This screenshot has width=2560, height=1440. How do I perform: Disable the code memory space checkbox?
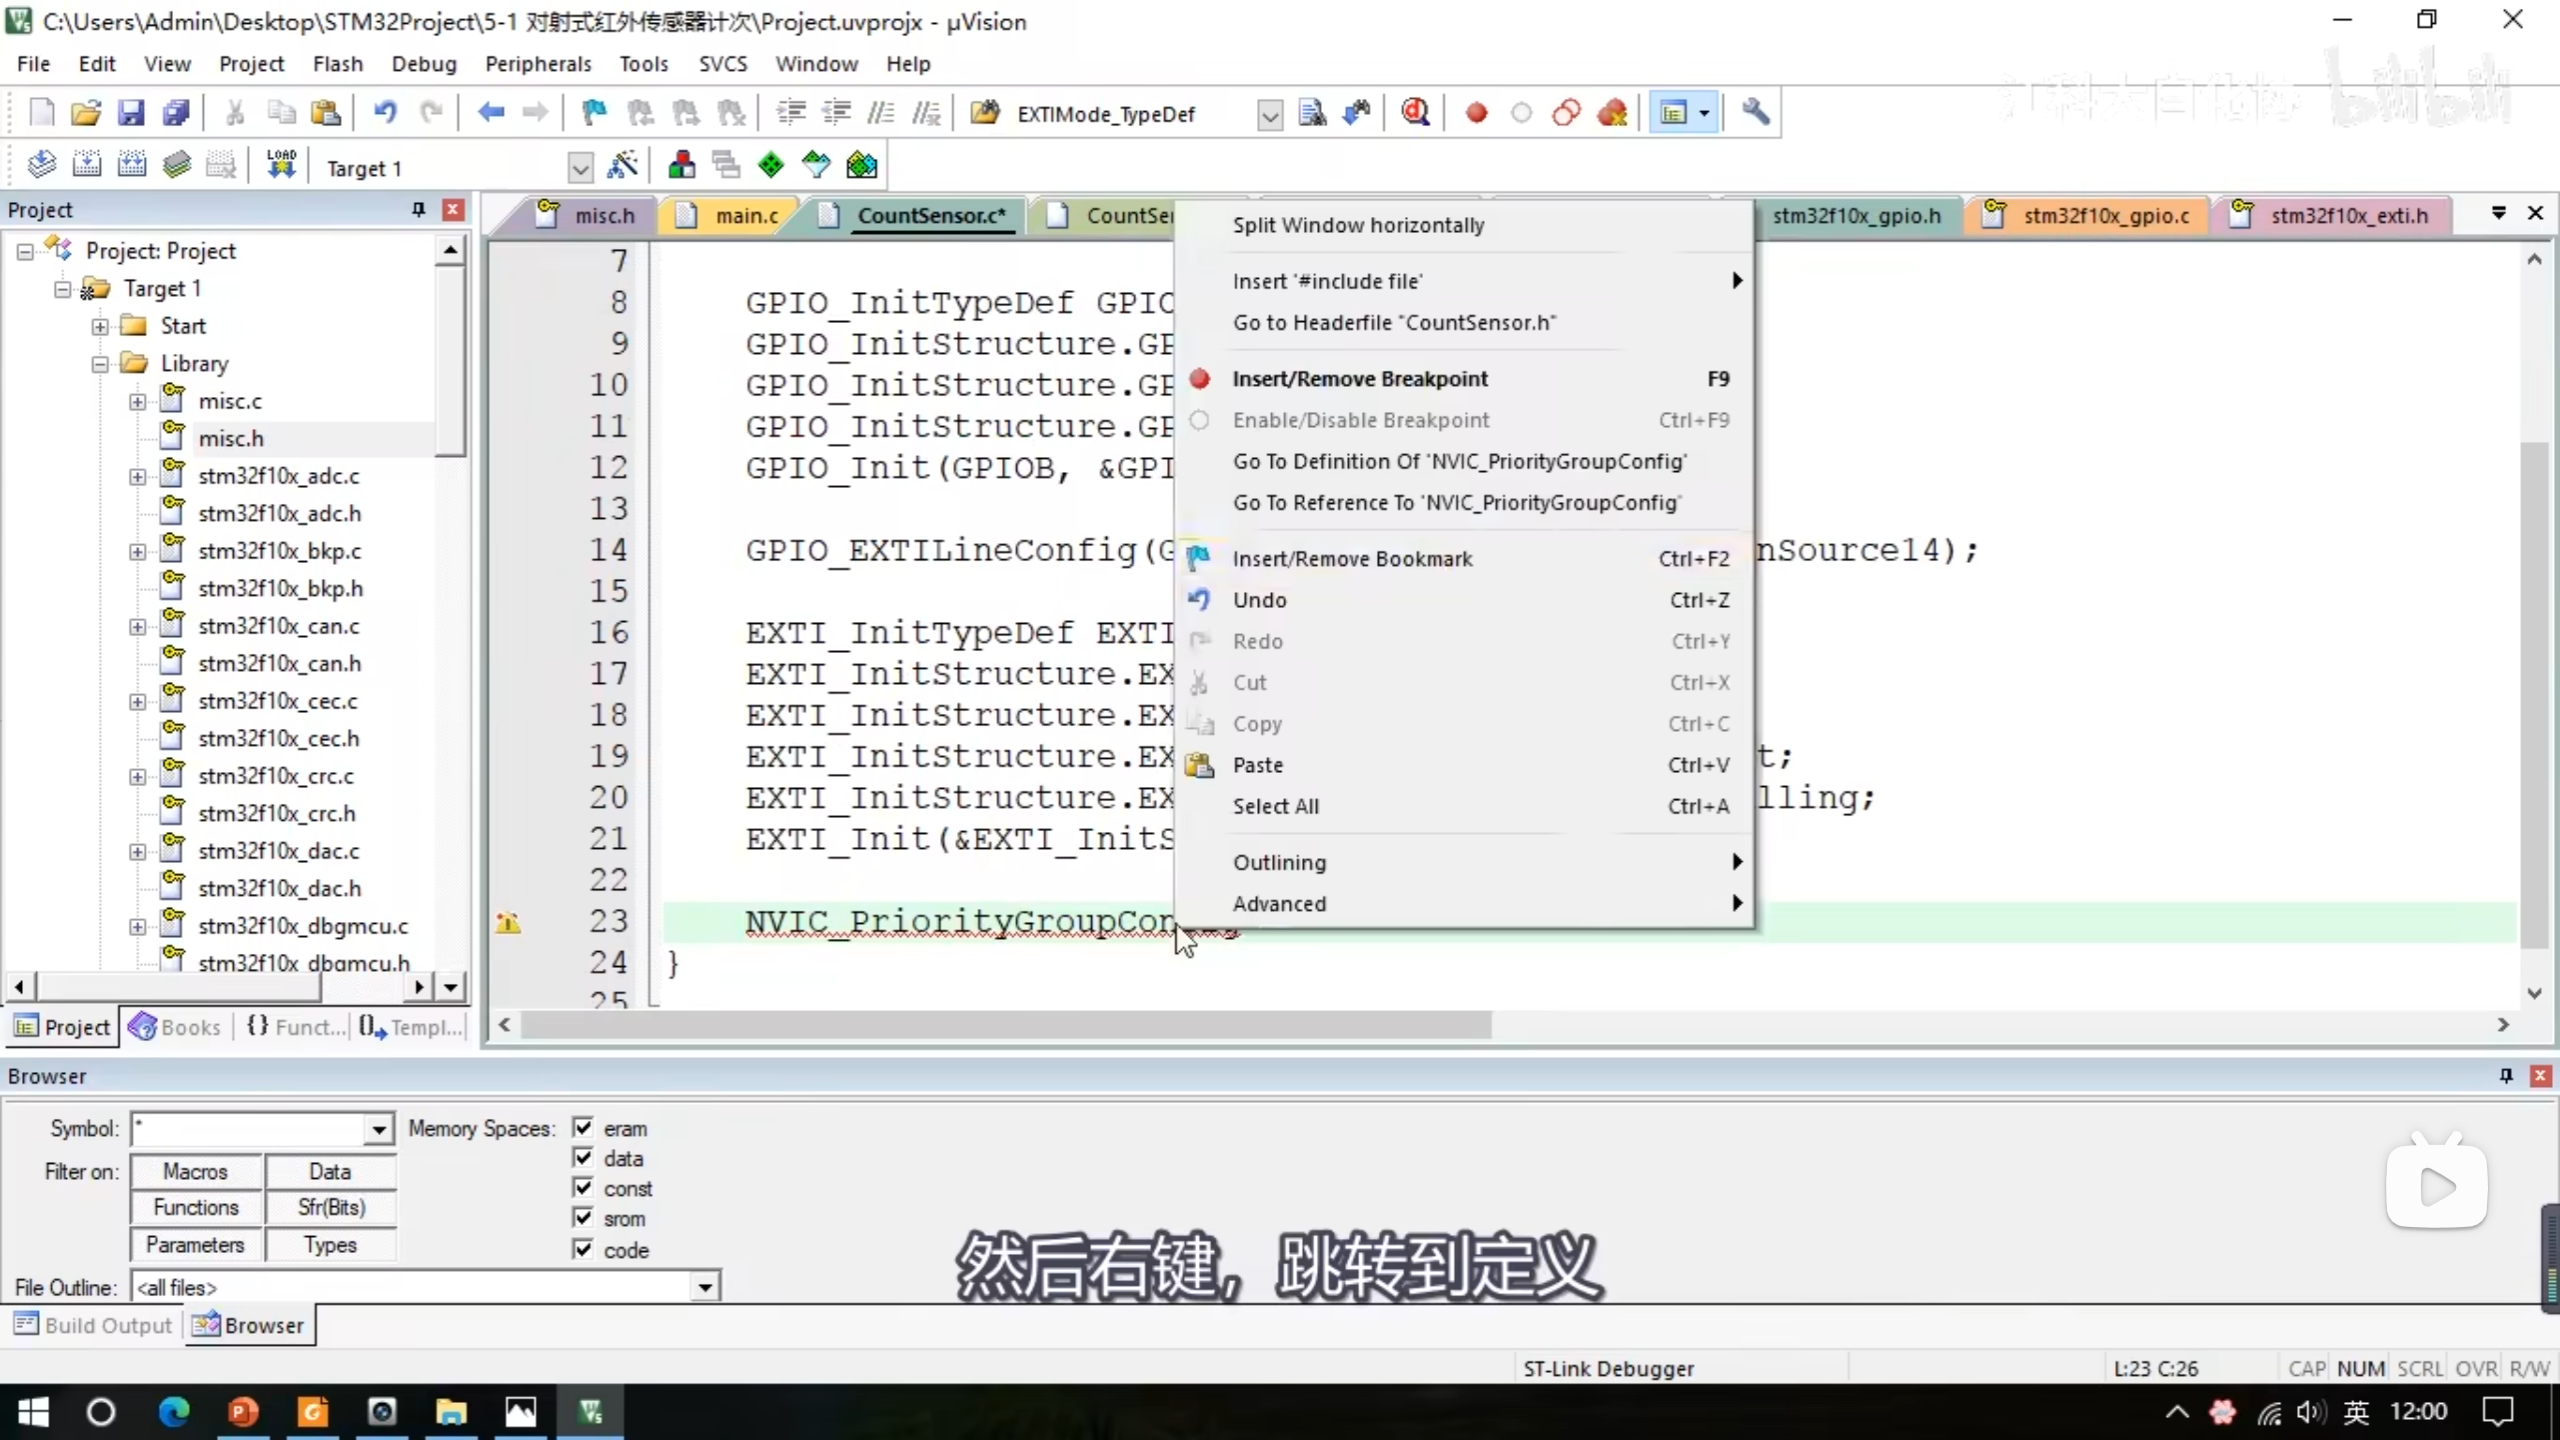pos(583,1249)
